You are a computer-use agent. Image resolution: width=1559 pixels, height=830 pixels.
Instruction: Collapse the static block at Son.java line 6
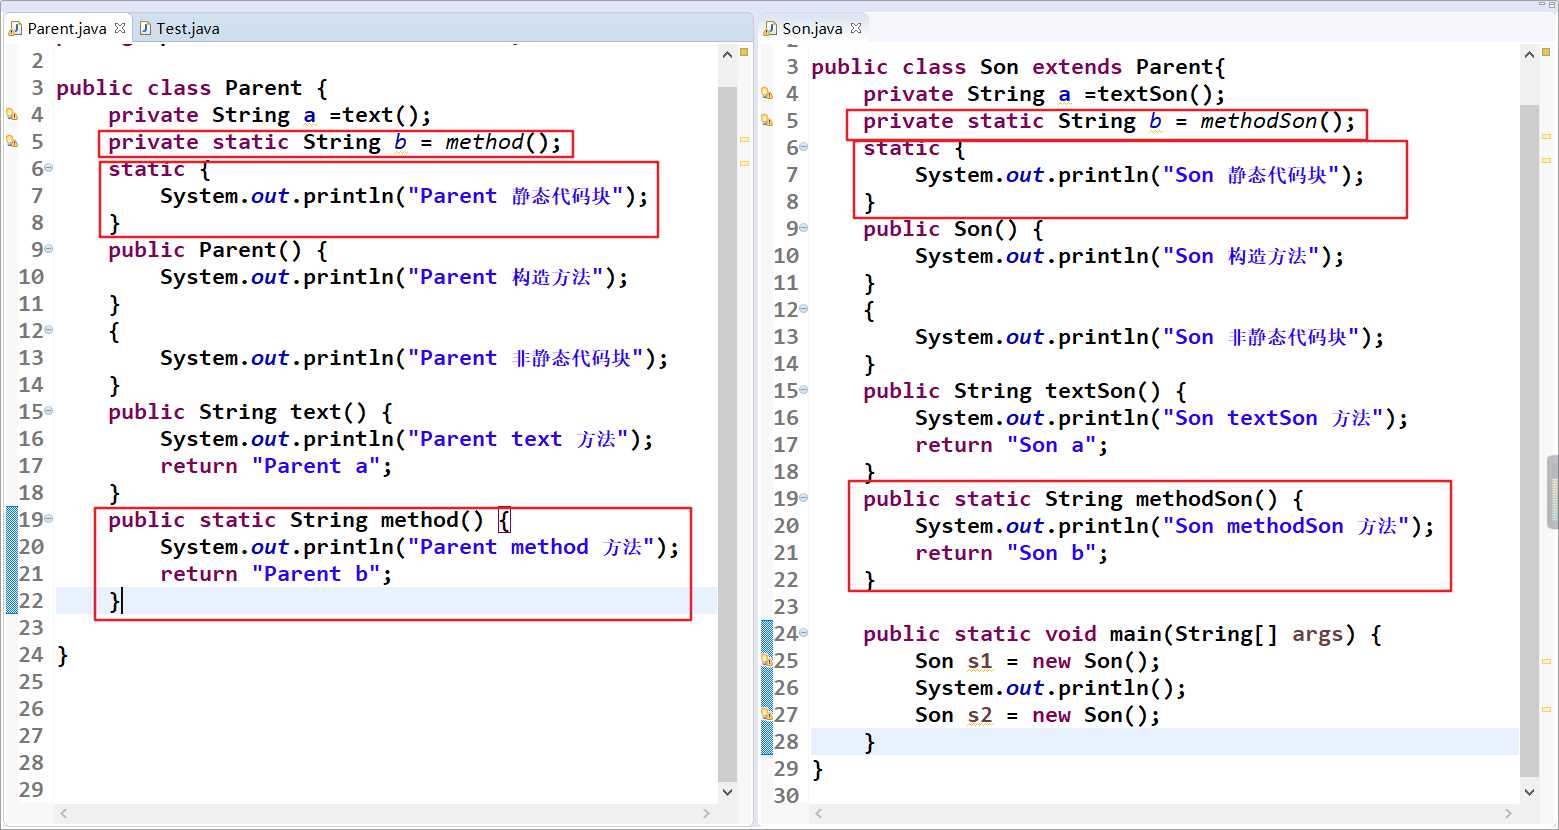[x=804, y=147]
